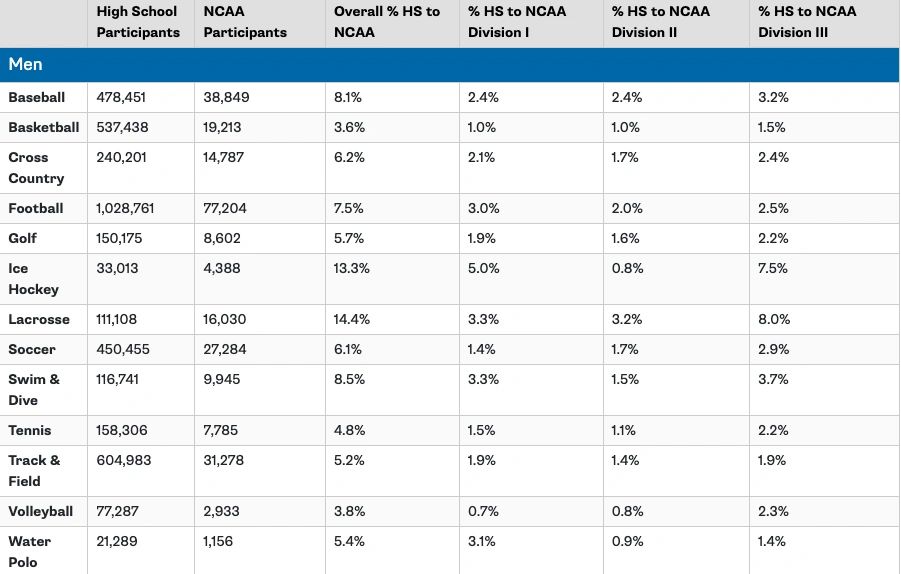Click the Men section header bar
The image size is (901, 574).
(450, 64)
